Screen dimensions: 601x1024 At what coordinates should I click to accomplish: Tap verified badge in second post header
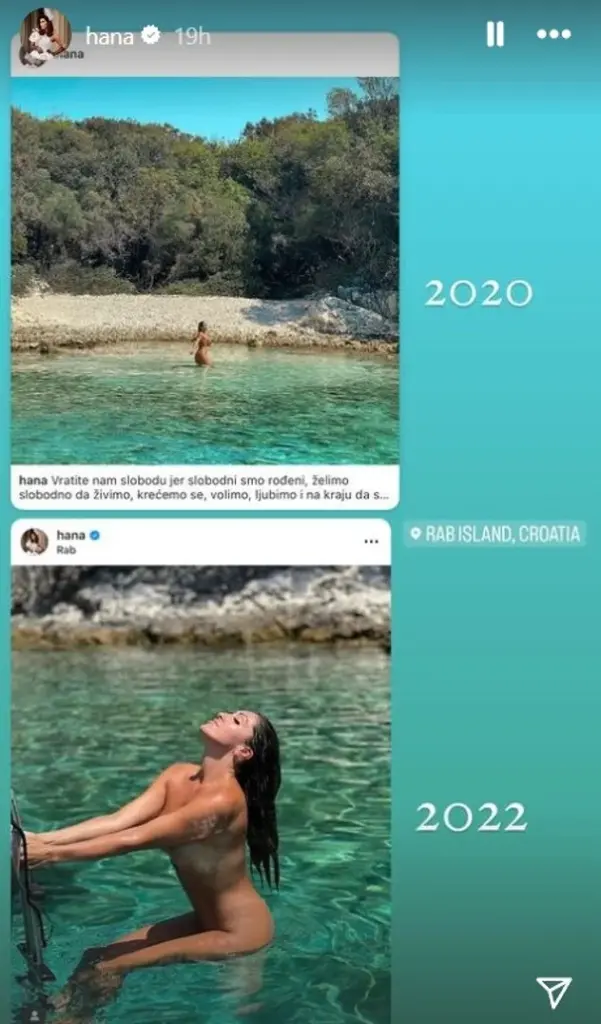pyautogui.click(x=95, y=536)
